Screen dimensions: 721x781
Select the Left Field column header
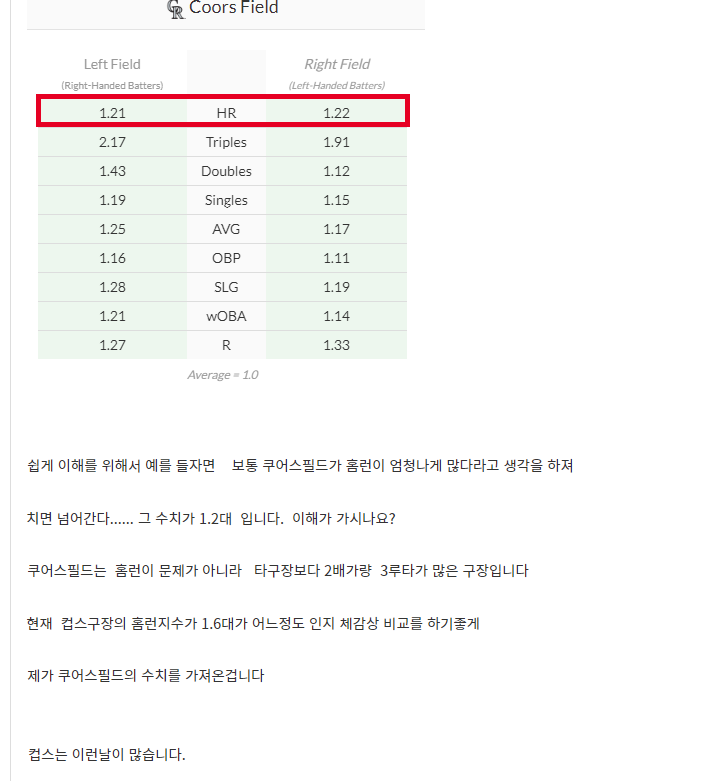(x=112, y=64)
